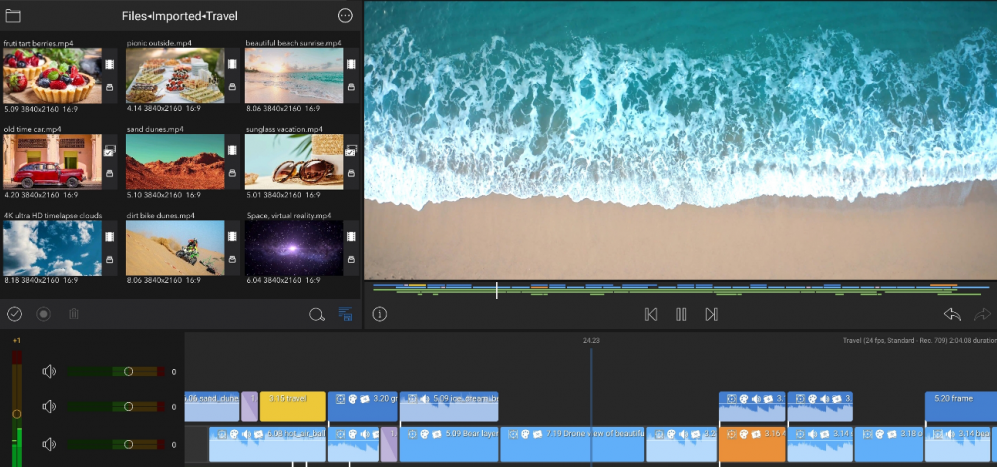The image size is (997, 467).
Task: Undo the last edit
Action: pos(952,314)
